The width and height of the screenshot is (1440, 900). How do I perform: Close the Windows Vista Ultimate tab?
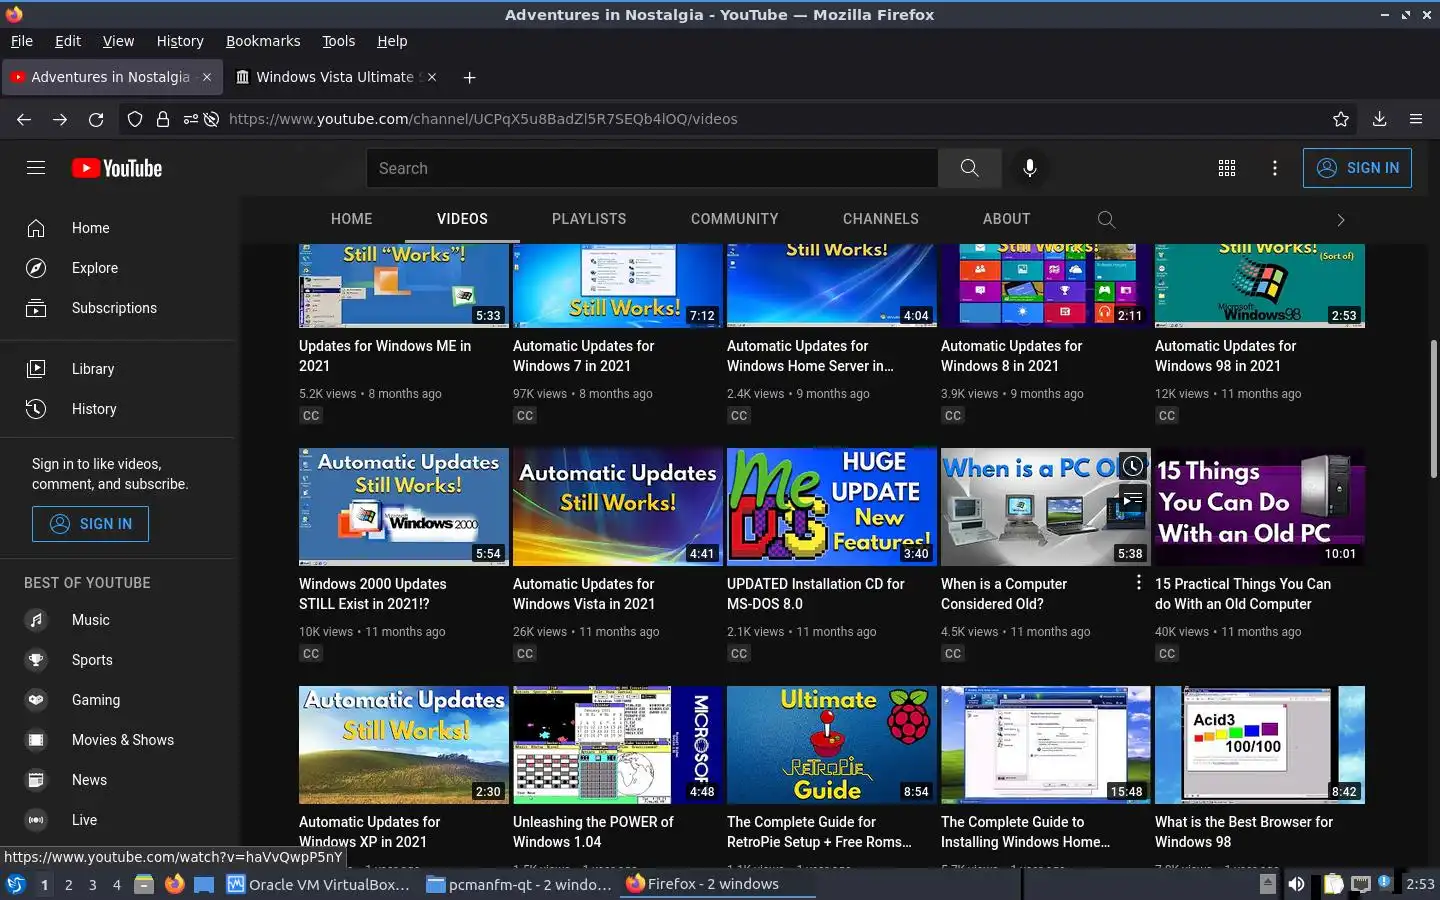pyautogui.click(x=431, y=77)
